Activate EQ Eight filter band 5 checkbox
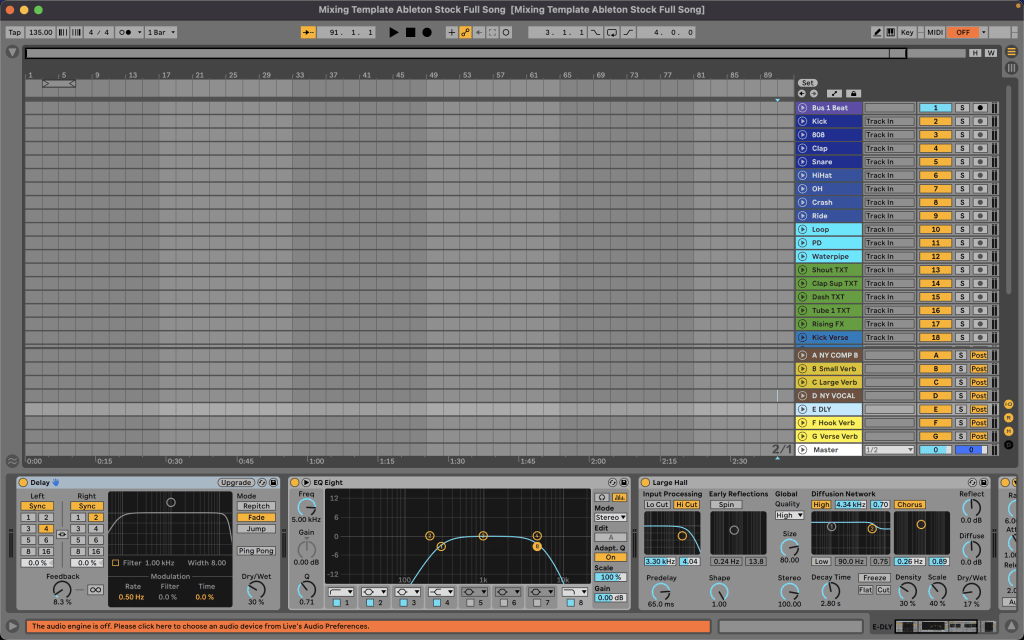 [468, 602]
